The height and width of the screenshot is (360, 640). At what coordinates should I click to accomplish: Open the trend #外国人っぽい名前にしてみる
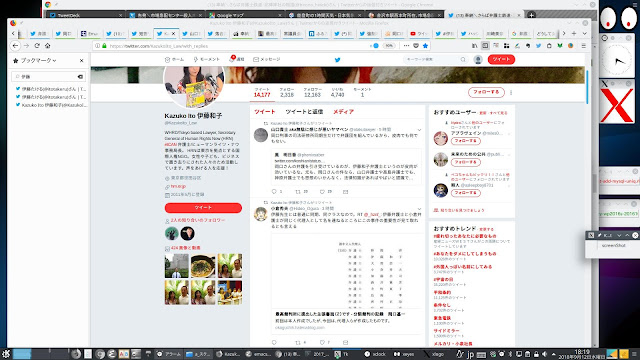pyautogui.click(x=463, y=267)
